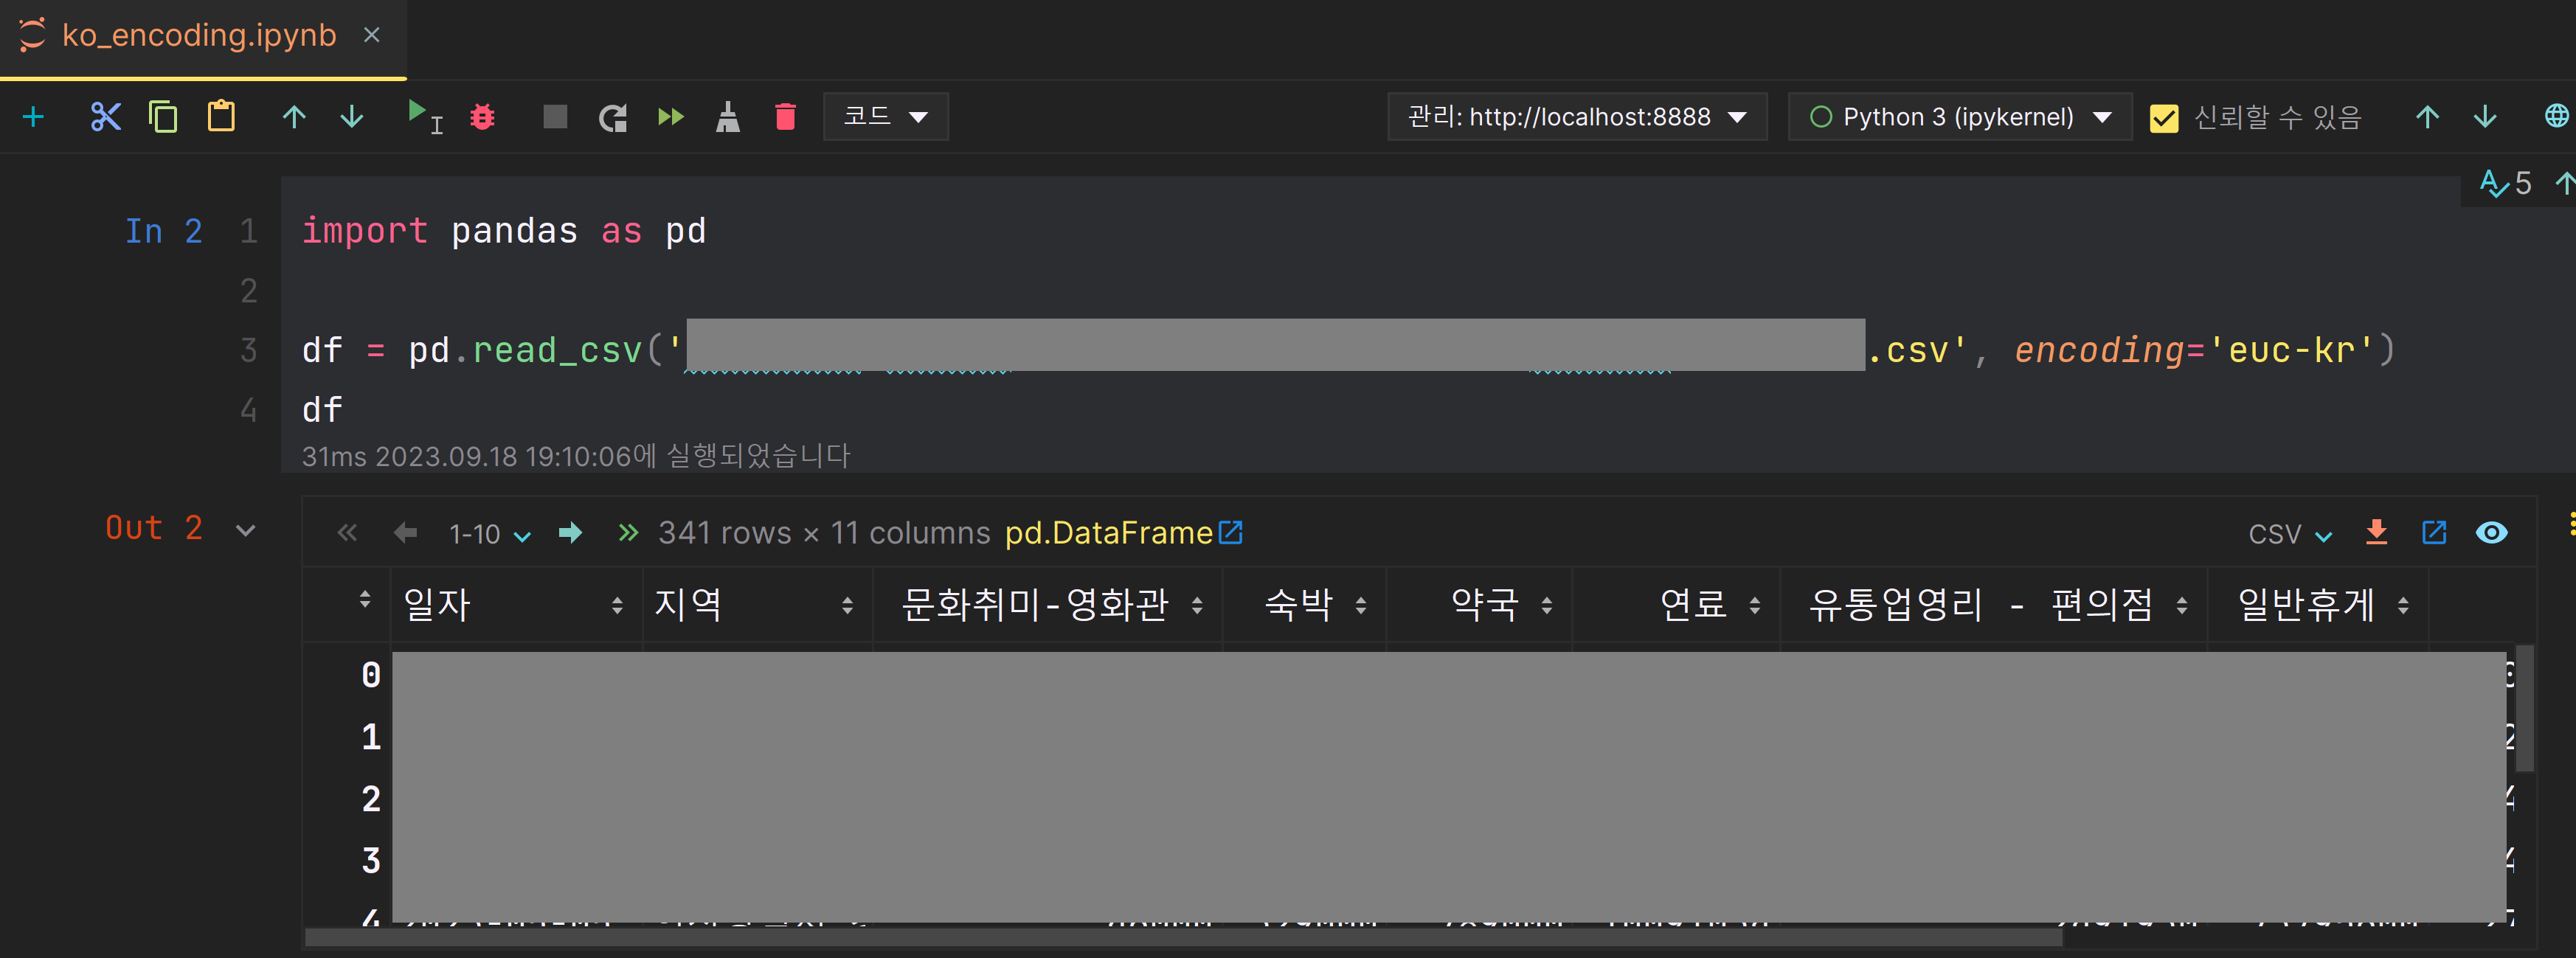Image resolution: width=2576 pixels, height=958 pixels.
Task: Click the debug cell bug icon
Action: [483, 117]
